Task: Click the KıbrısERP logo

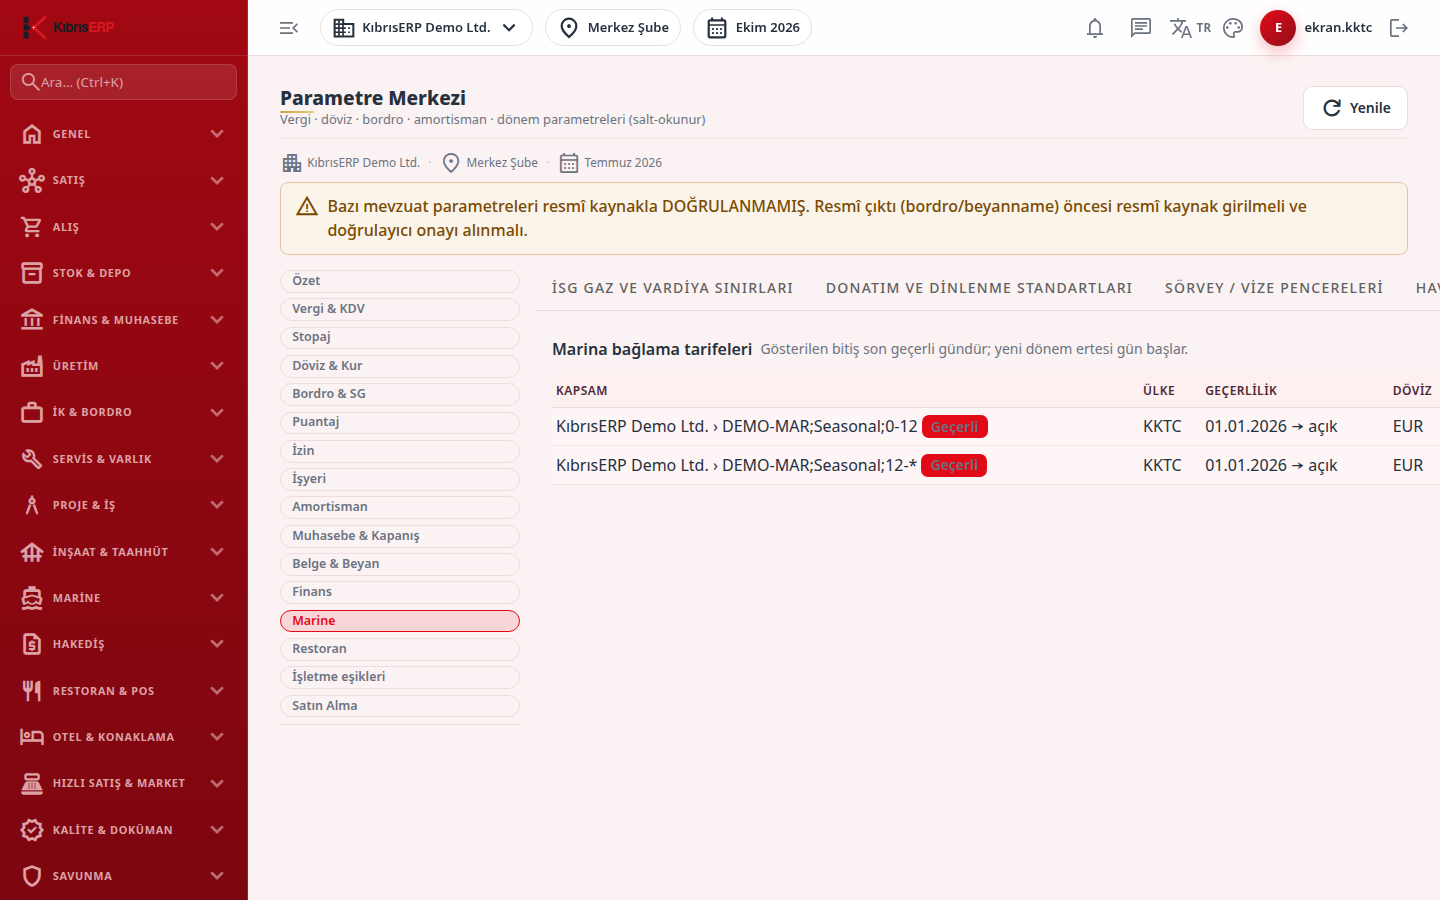Action: click(x=68, y=27)
